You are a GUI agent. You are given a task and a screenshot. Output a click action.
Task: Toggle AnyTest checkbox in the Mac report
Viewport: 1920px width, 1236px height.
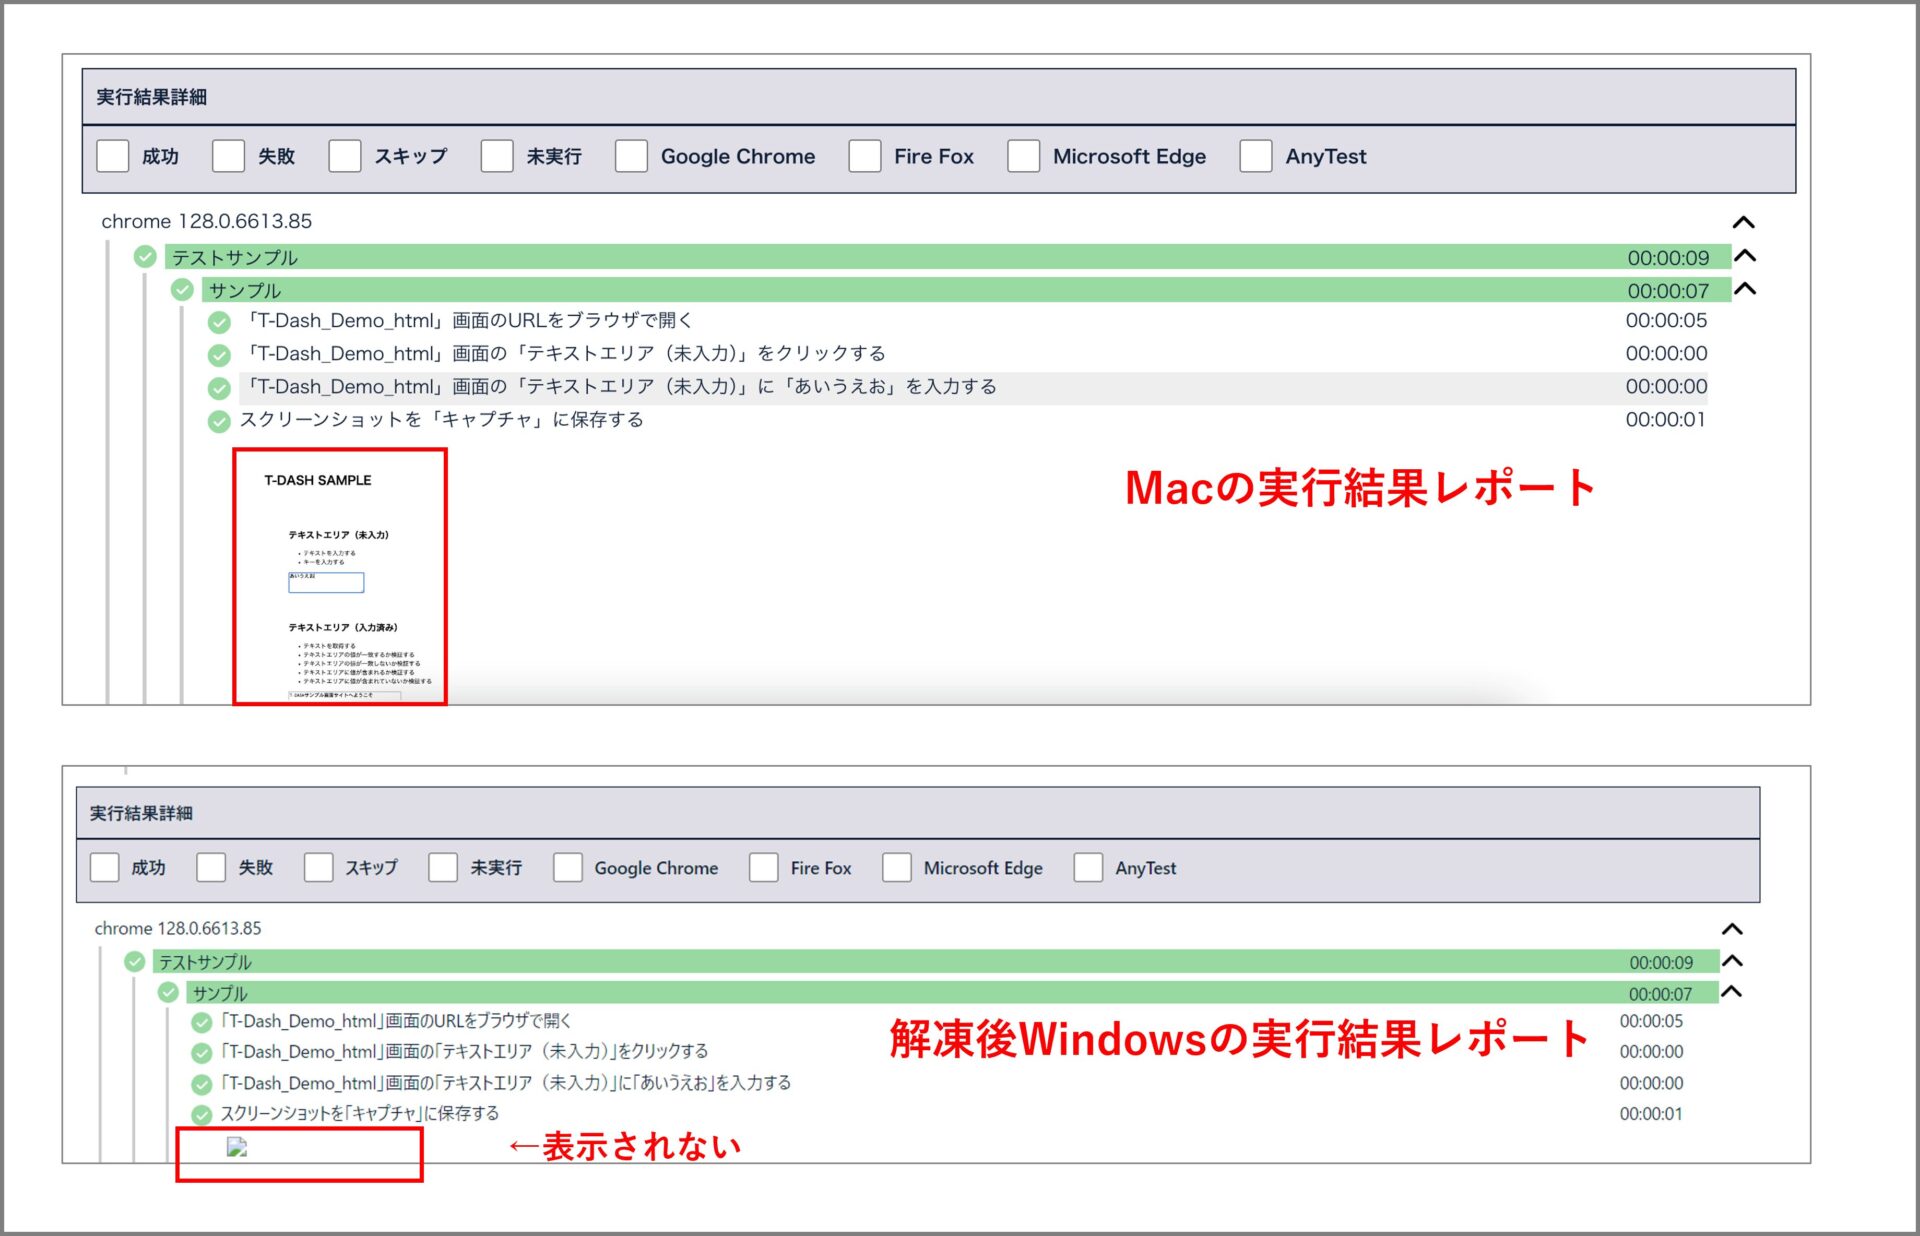[1256, 157]
